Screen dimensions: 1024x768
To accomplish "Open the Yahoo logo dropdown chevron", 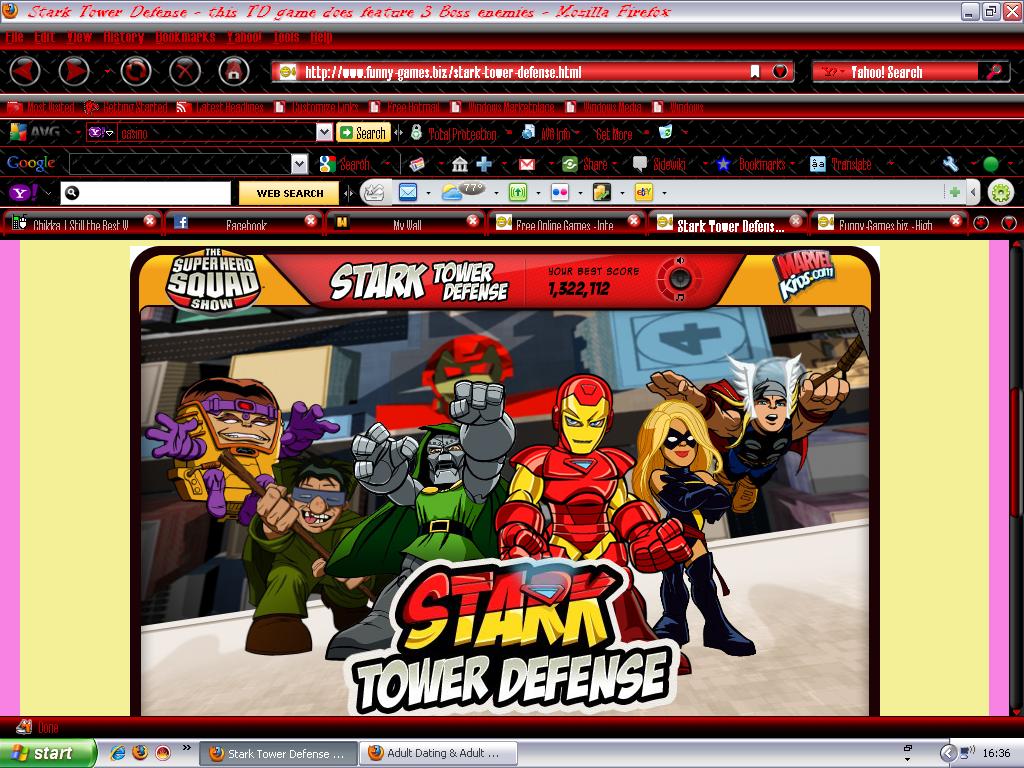I will pyautogui.click(x=47, y=193).
